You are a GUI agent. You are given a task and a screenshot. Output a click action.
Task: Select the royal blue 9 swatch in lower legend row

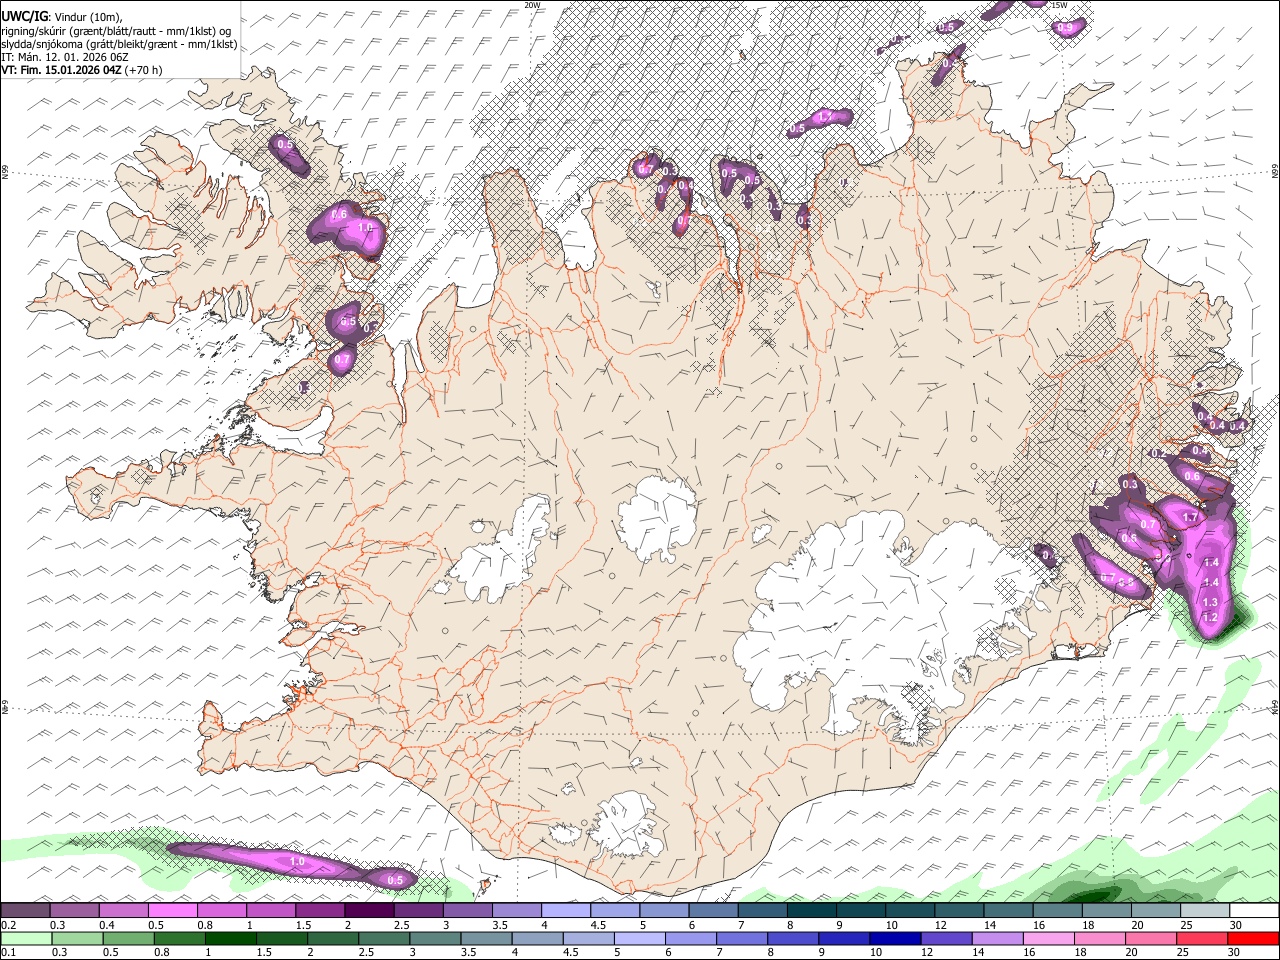pos(844,938)
